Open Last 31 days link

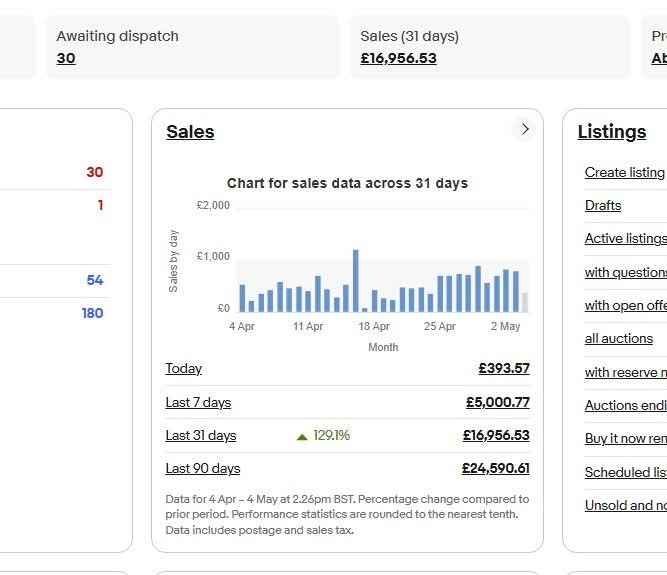201,436
